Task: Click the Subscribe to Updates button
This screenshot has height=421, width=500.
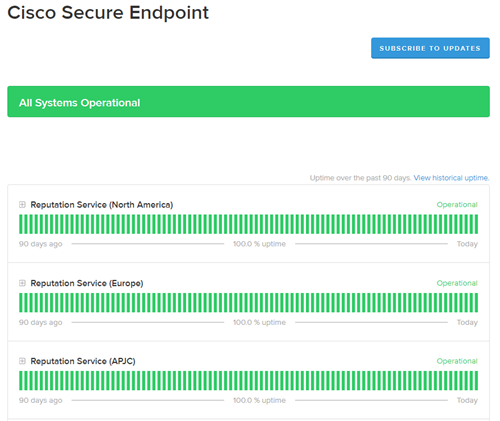Action: [430, 48]
